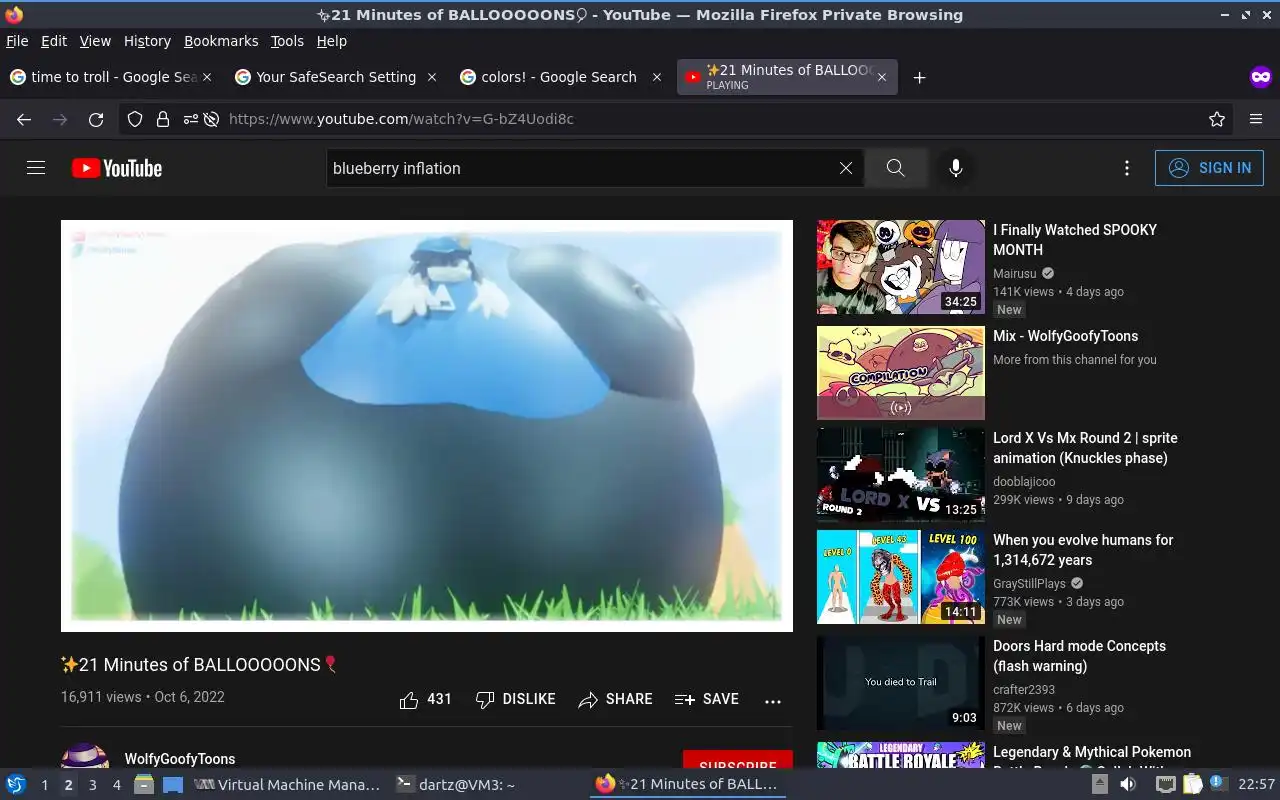1280x800 pixels.
Task: Open I Finally Watched SPOOKY MONTH thumbnail
Action: coord(901,267)
